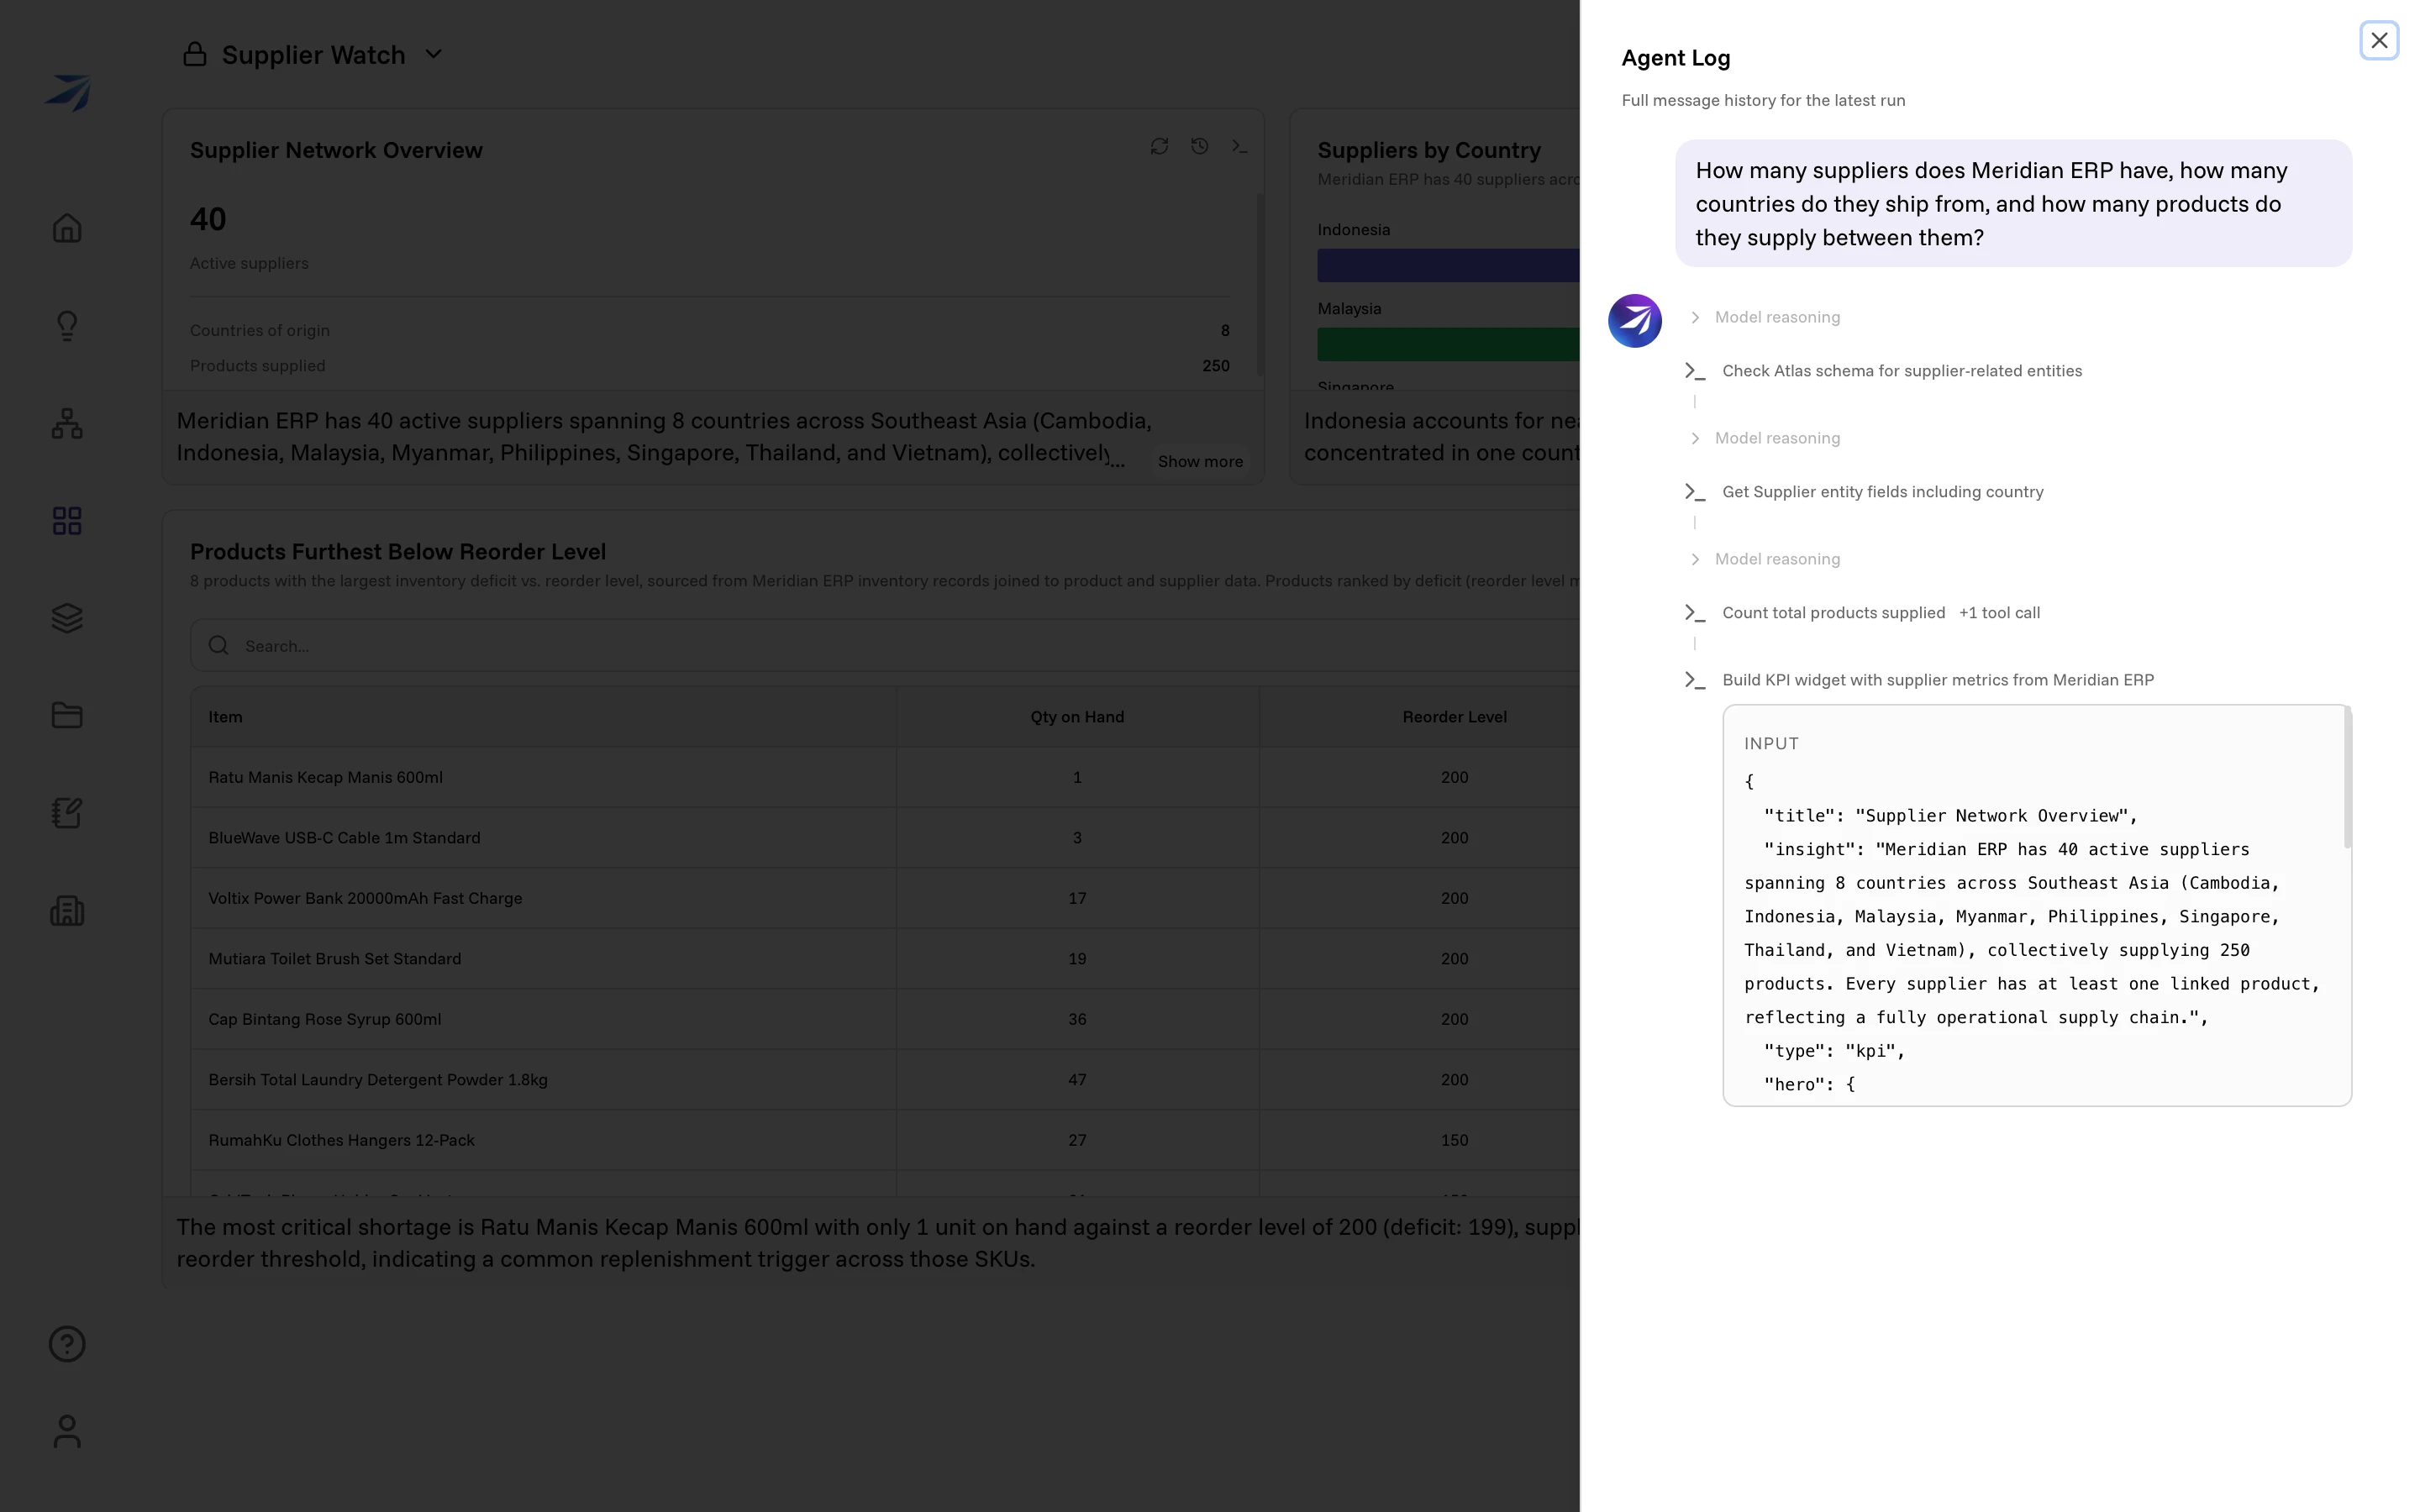Click the Agent Log heading
2420x1512 pixels.
tap(1675, 58)
